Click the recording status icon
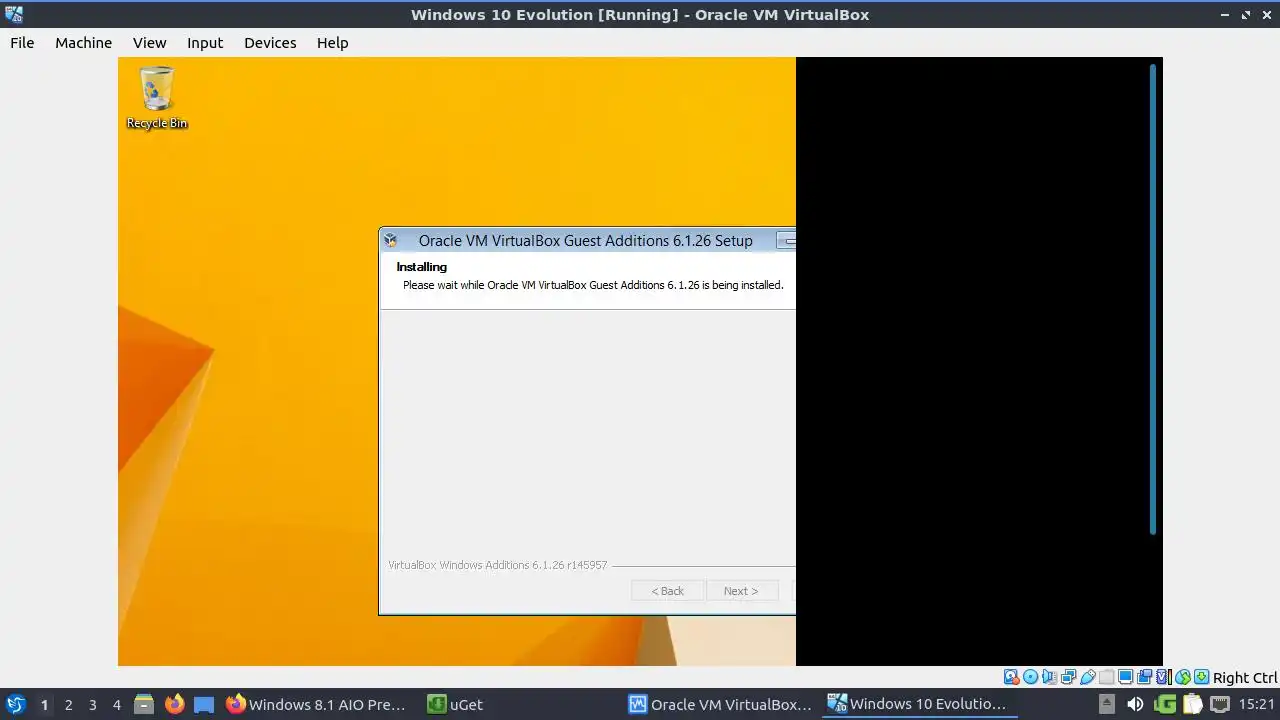Image resolution: width=1280 pixels, height=720 pixels. (x=1144, y=677)
